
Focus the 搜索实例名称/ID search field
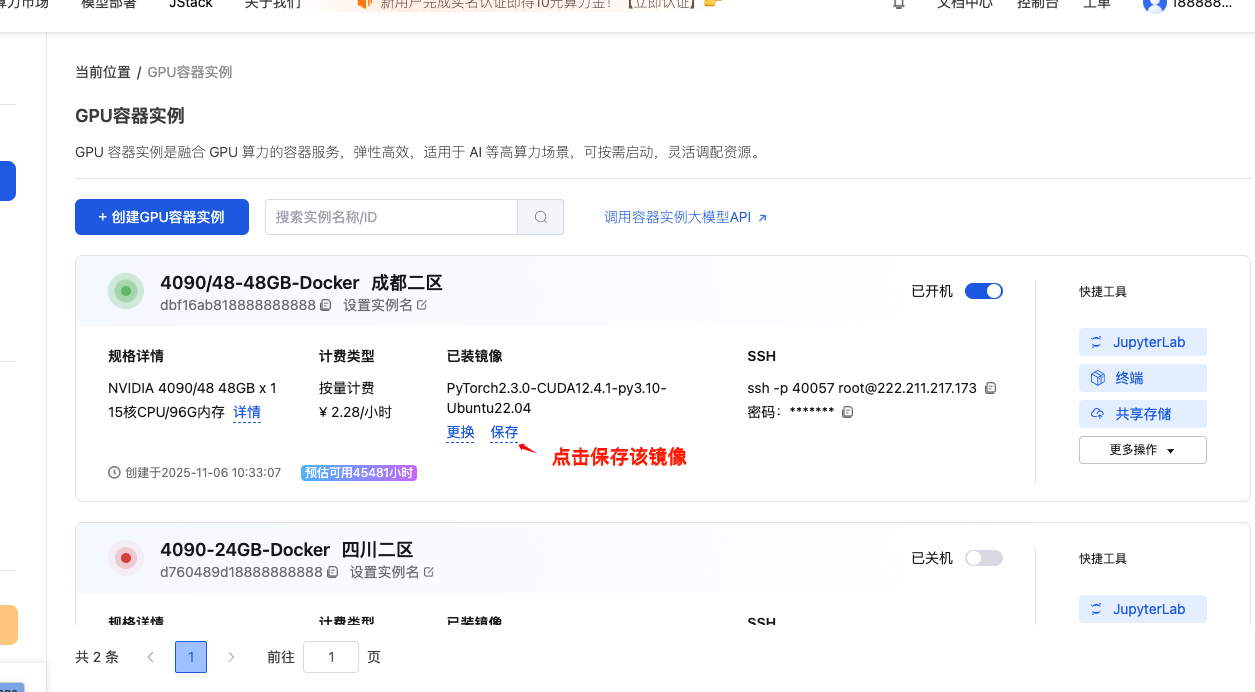coord(391,217)
